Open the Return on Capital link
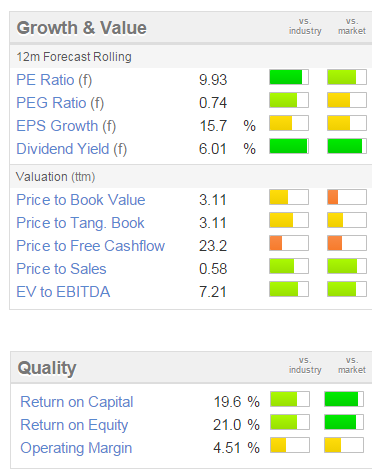372x475 pixels. coord(77,402)
